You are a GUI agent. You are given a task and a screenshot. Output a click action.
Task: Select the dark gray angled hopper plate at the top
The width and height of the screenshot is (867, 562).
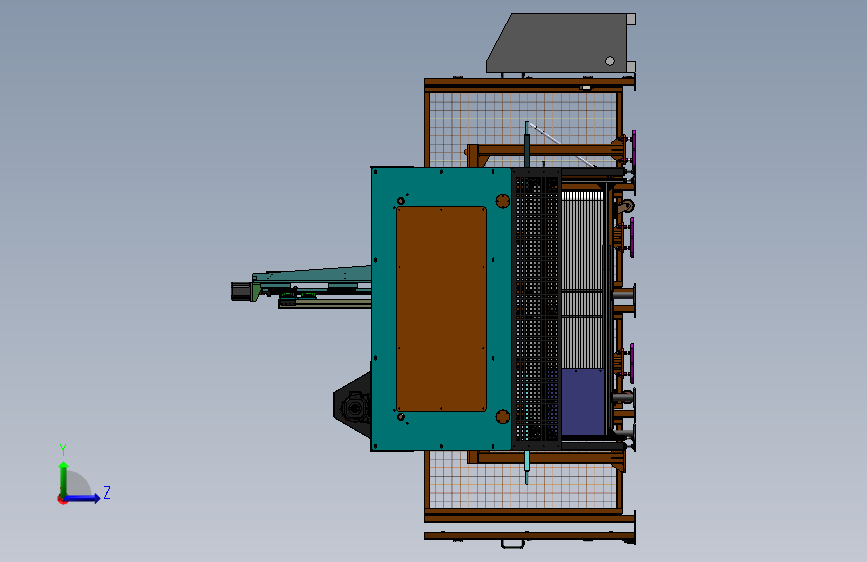[557, 43]
